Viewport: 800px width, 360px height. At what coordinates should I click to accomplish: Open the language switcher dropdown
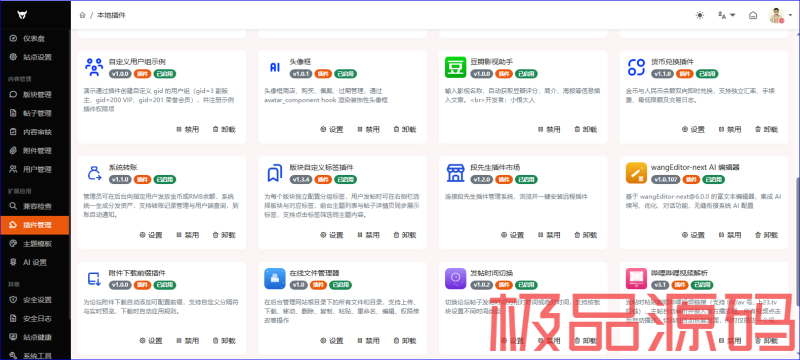pos(727,15)
